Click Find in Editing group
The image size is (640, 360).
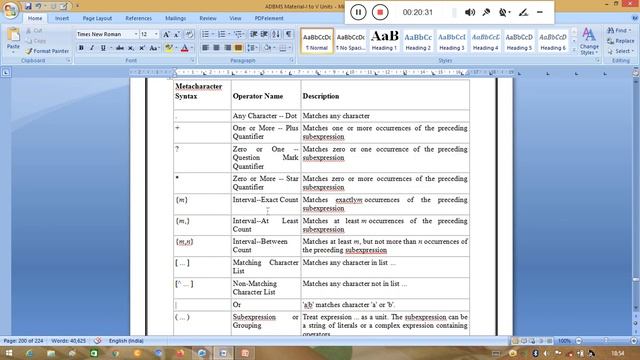pyautogui.click(x=619, y=31)
